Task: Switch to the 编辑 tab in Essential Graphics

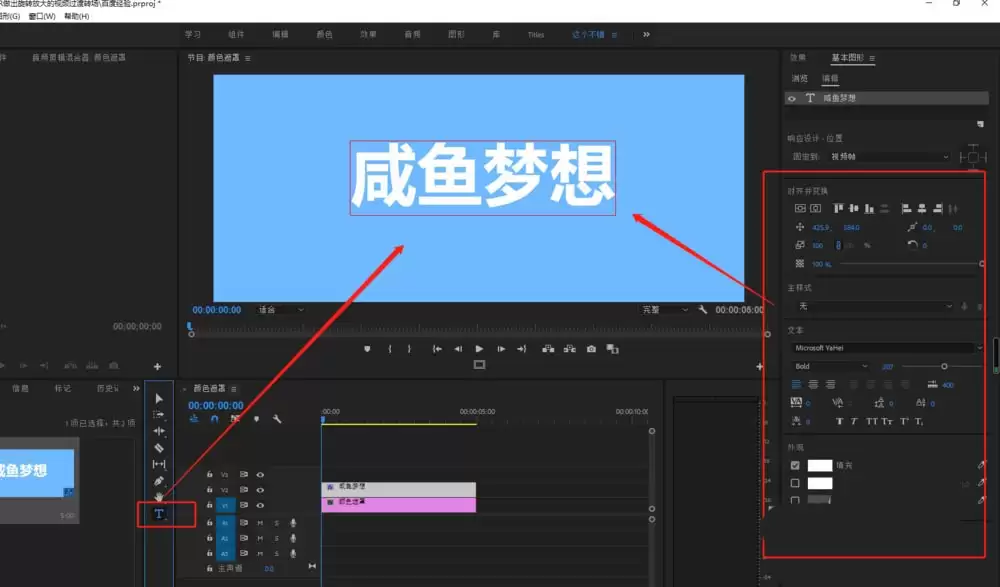Action: coord(831,77)
